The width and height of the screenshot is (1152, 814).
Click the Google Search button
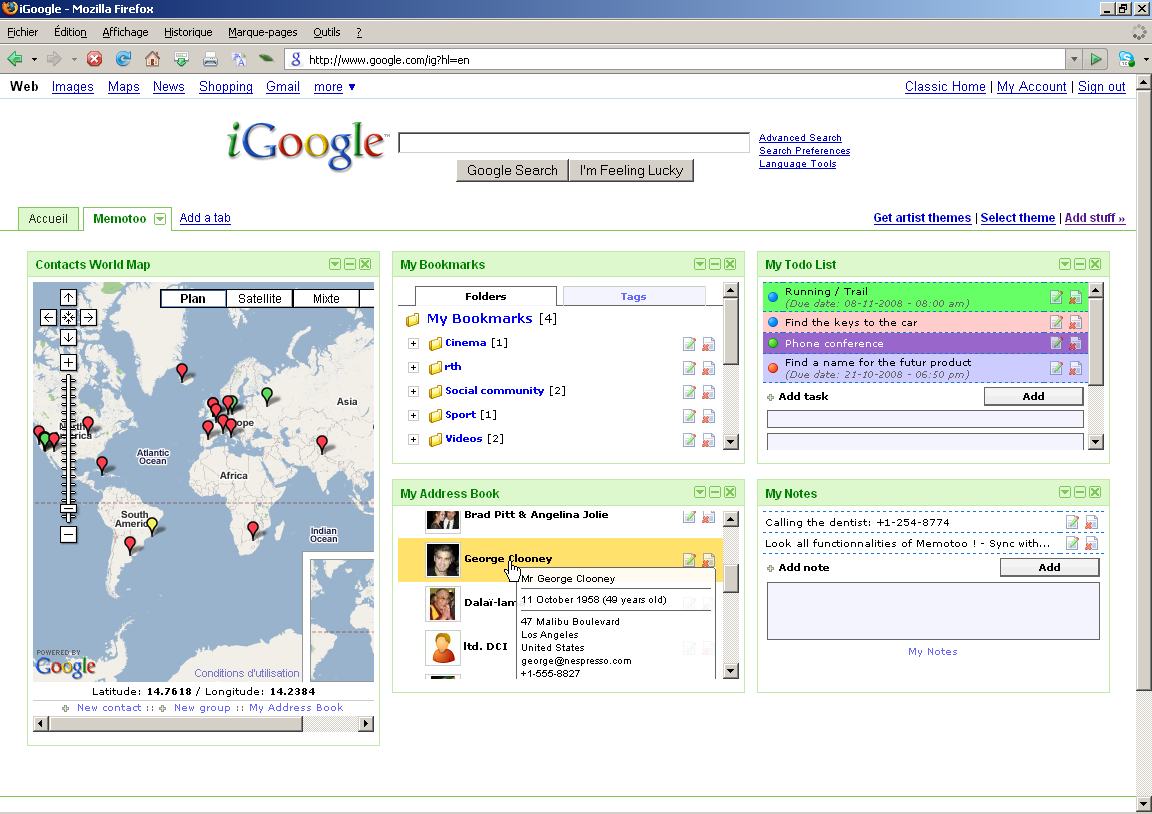512,170
